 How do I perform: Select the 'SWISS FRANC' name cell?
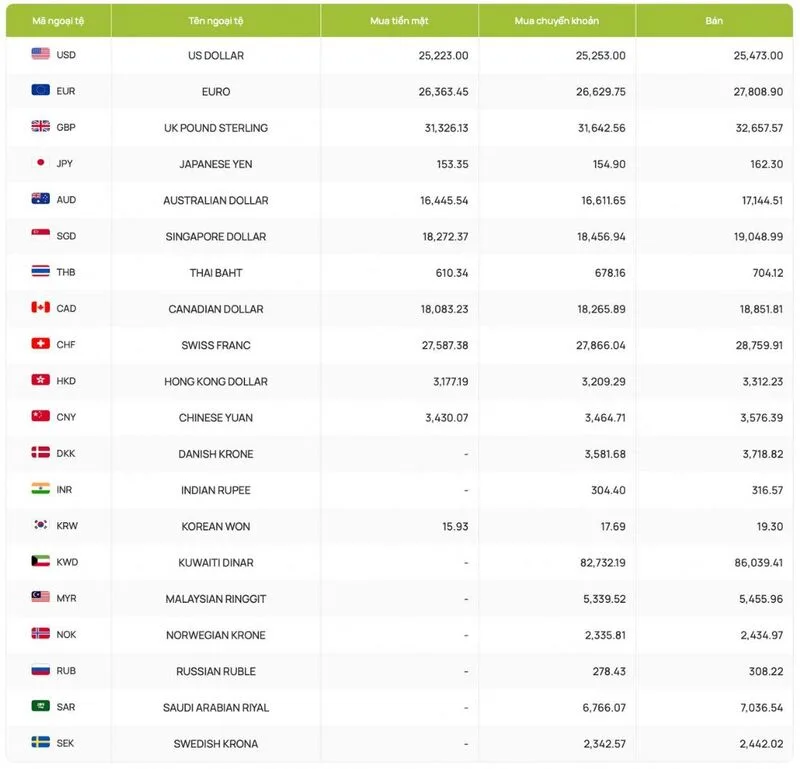coord(216,345)
